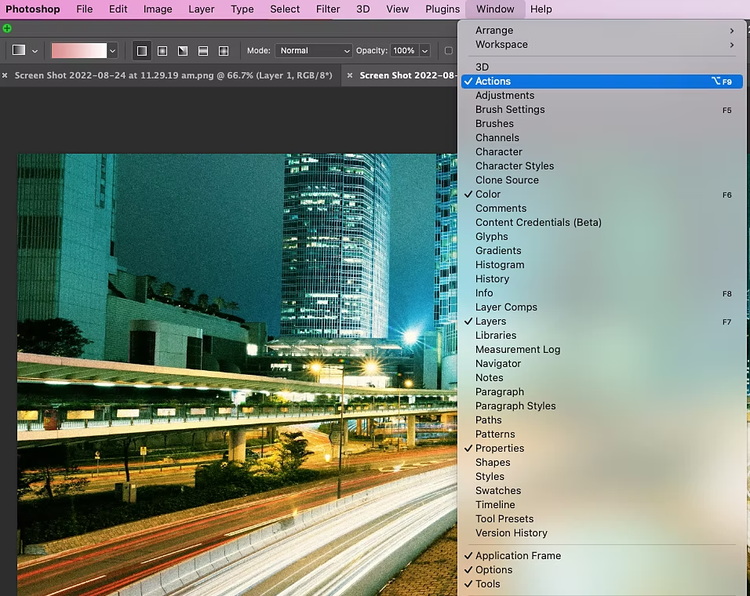Open the gradient picker dropdown arrow
Image resolution: width=750 pixels, height=596 pixels.
coord(112,50)
